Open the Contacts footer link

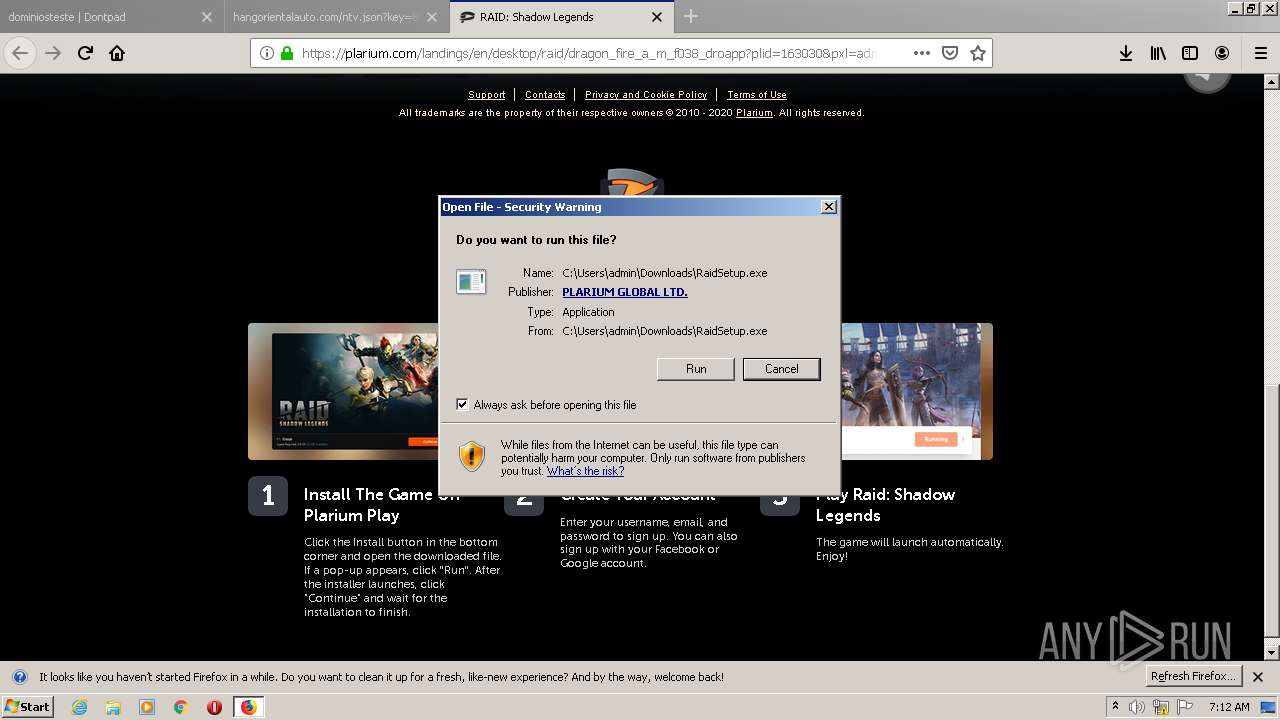tap(545, 95)
